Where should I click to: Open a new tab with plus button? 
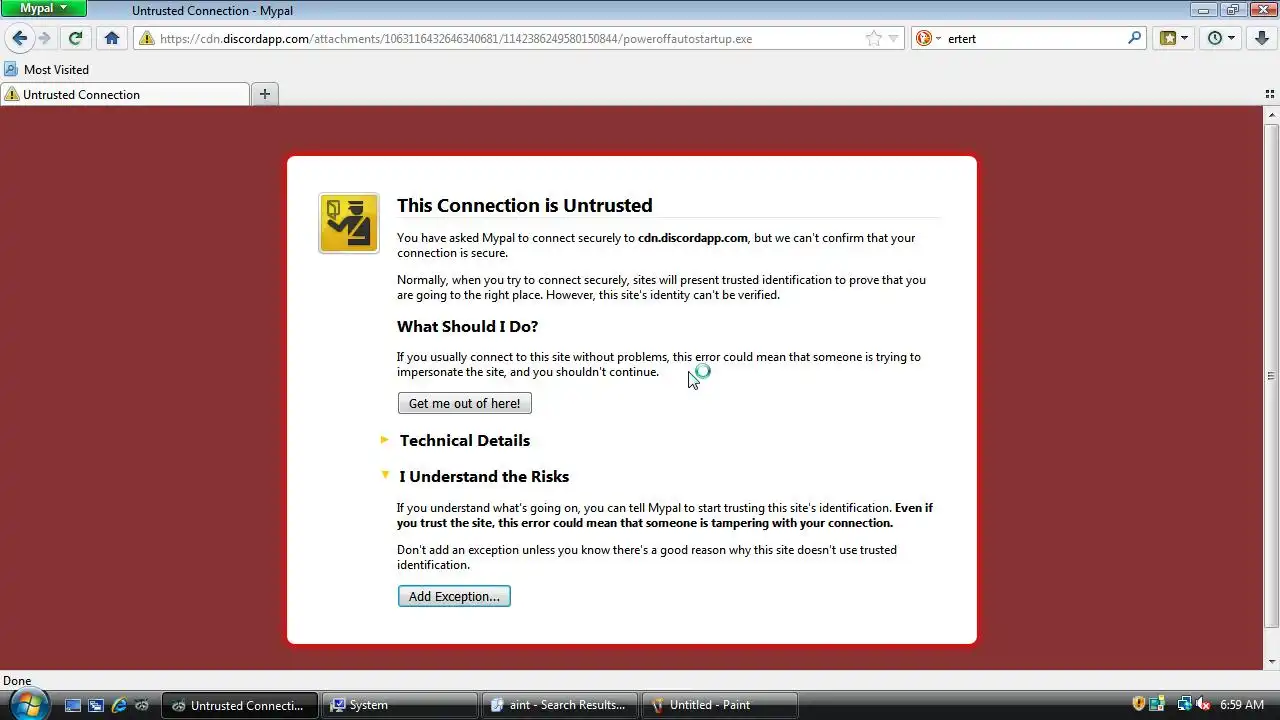(265, 94)
